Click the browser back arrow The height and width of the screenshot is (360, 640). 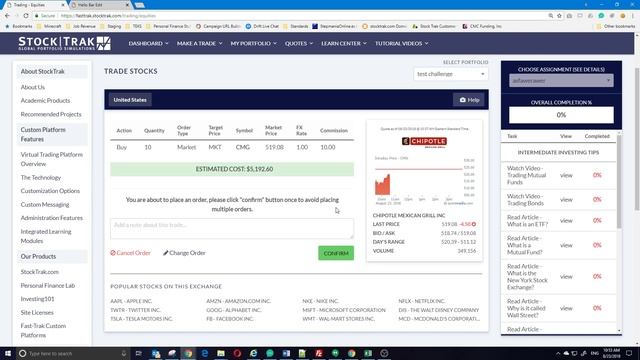point(7,16)
